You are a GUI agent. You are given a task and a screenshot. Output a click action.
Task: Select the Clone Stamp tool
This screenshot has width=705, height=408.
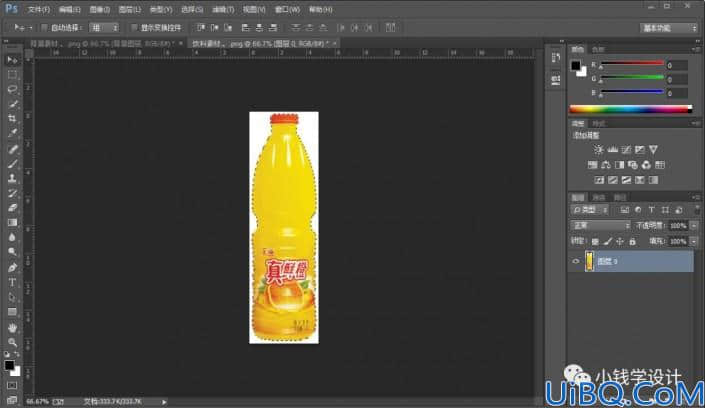point(12,179)
